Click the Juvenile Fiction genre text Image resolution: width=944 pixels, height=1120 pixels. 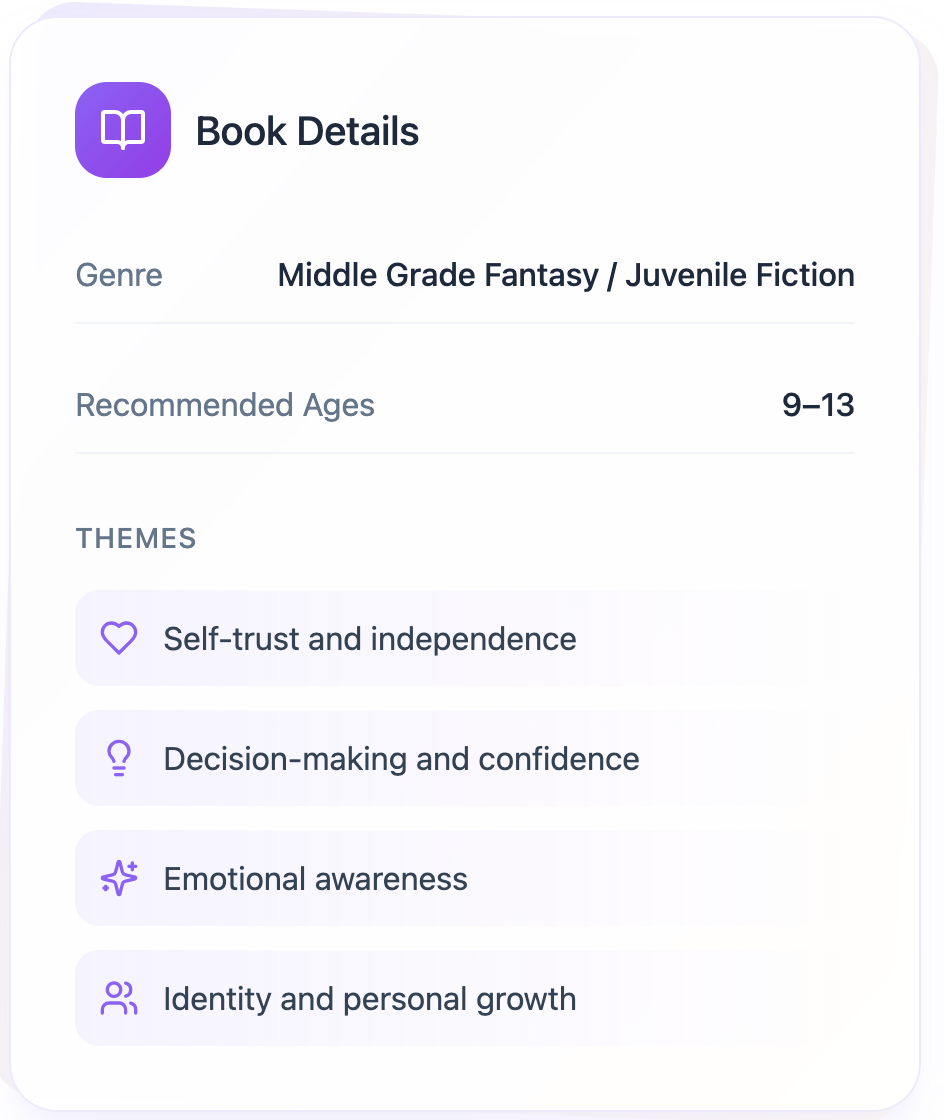[x=740, y=275]
